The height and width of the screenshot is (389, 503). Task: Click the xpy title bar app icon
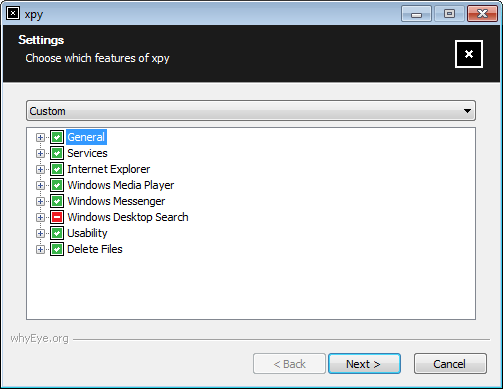[13, 14]
